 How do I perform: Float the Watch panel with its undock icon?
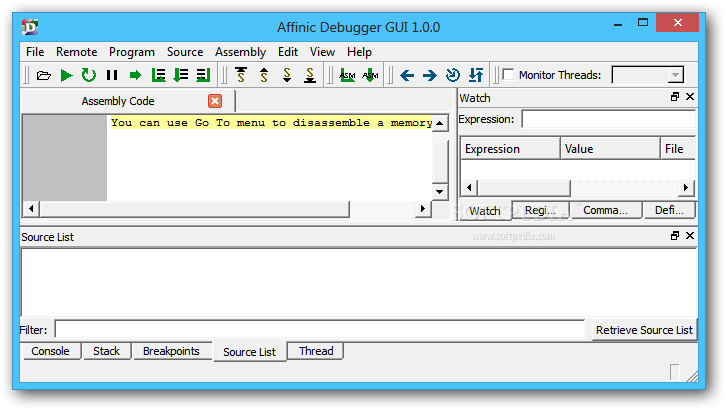[x=675, y=97]
